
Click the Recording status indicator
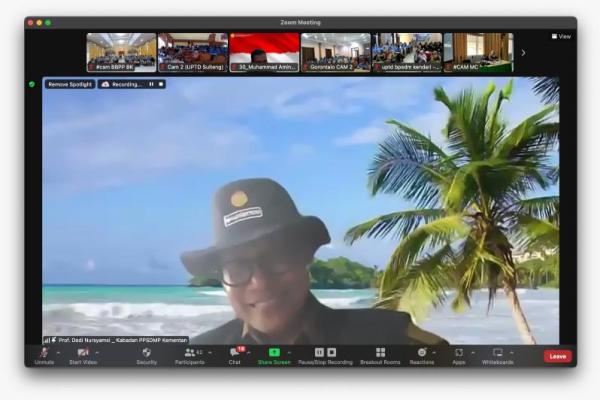122,84
